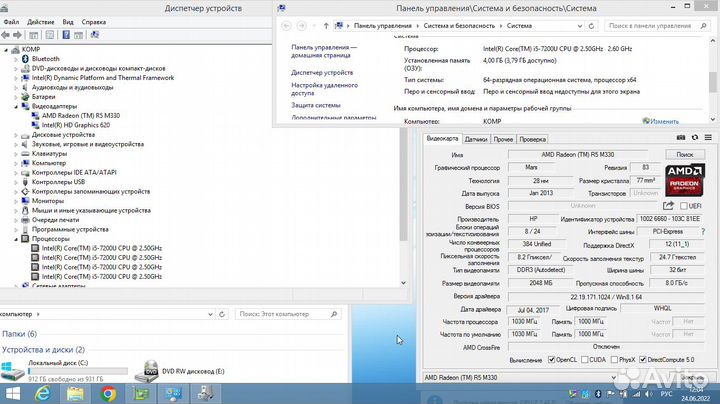The height and width of the screenshot is (404, 720).
Task: Click the Local Disk (C:) drive icon
Action: (x=12, y=371)
